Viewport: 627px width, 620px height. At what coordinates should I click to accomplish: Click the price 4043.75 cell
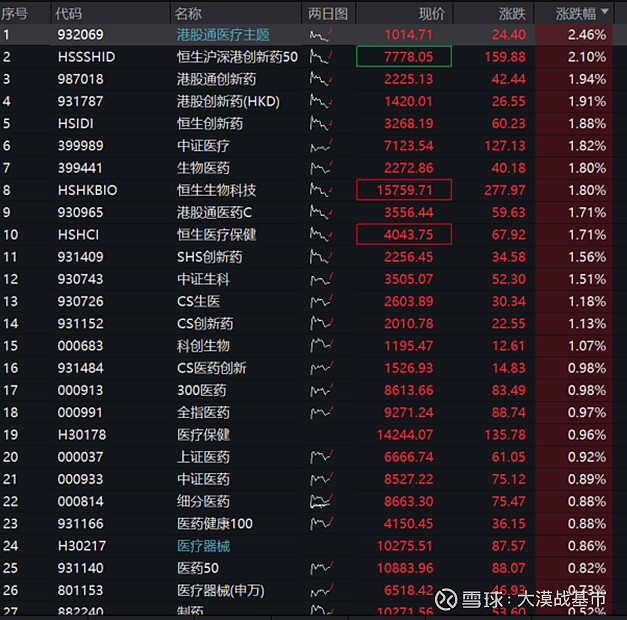(404, 234)
